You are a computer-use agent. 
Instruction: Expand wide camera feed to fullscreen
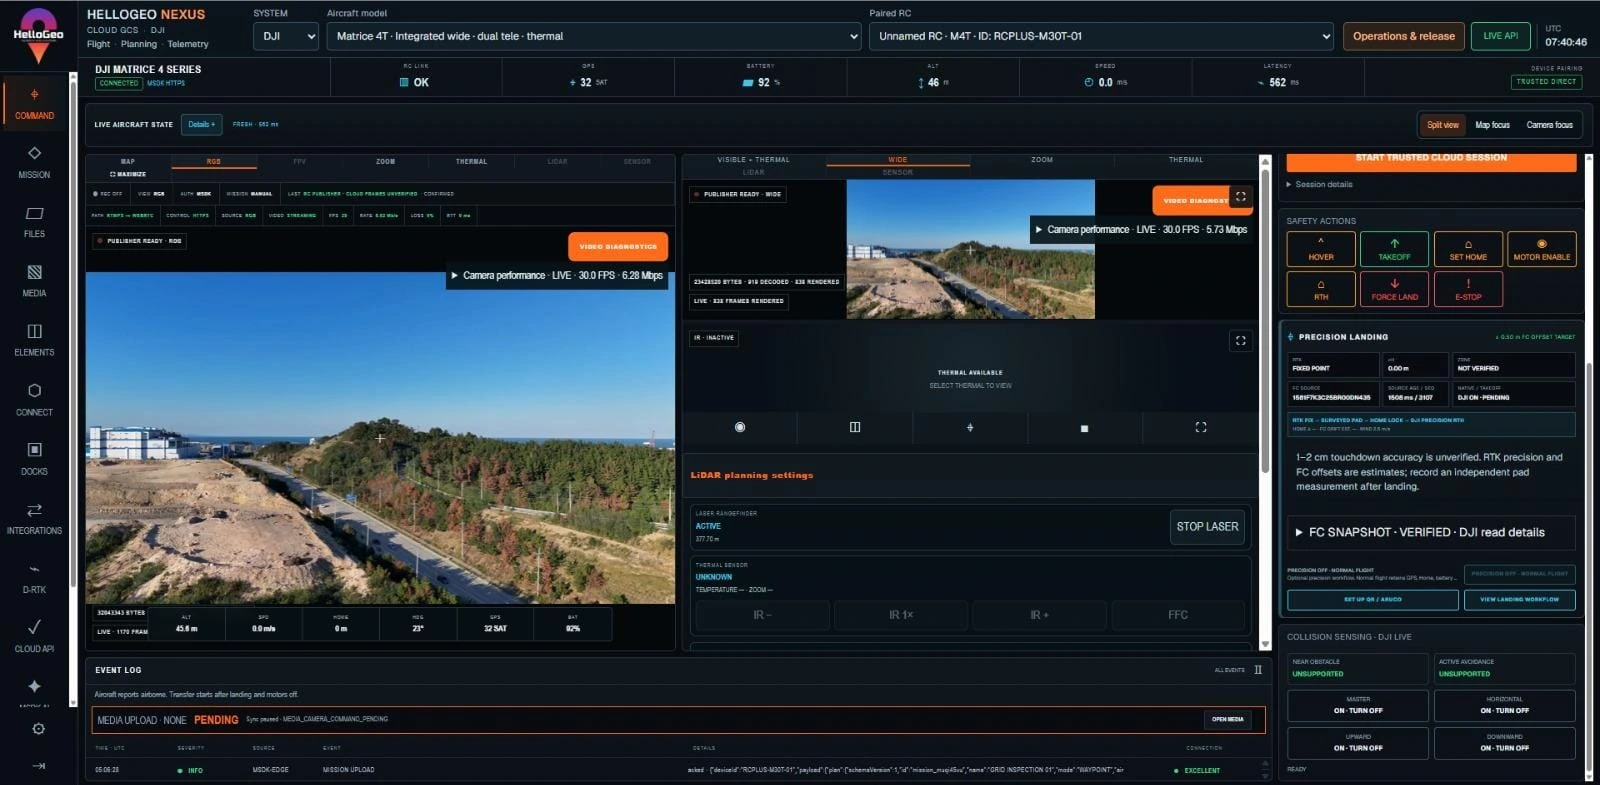click(x=1241, y=197)
